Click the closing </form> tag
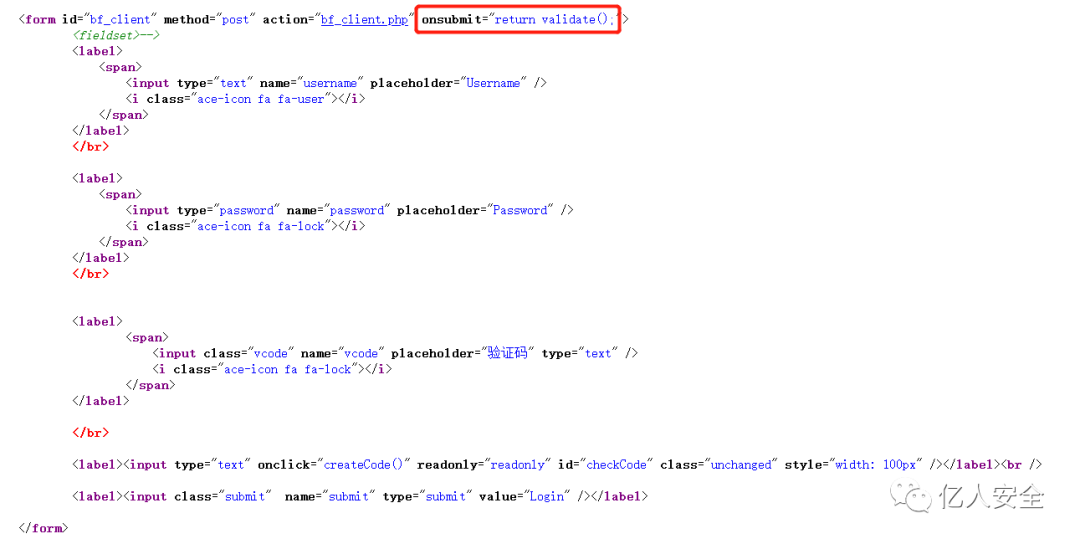 43,528
